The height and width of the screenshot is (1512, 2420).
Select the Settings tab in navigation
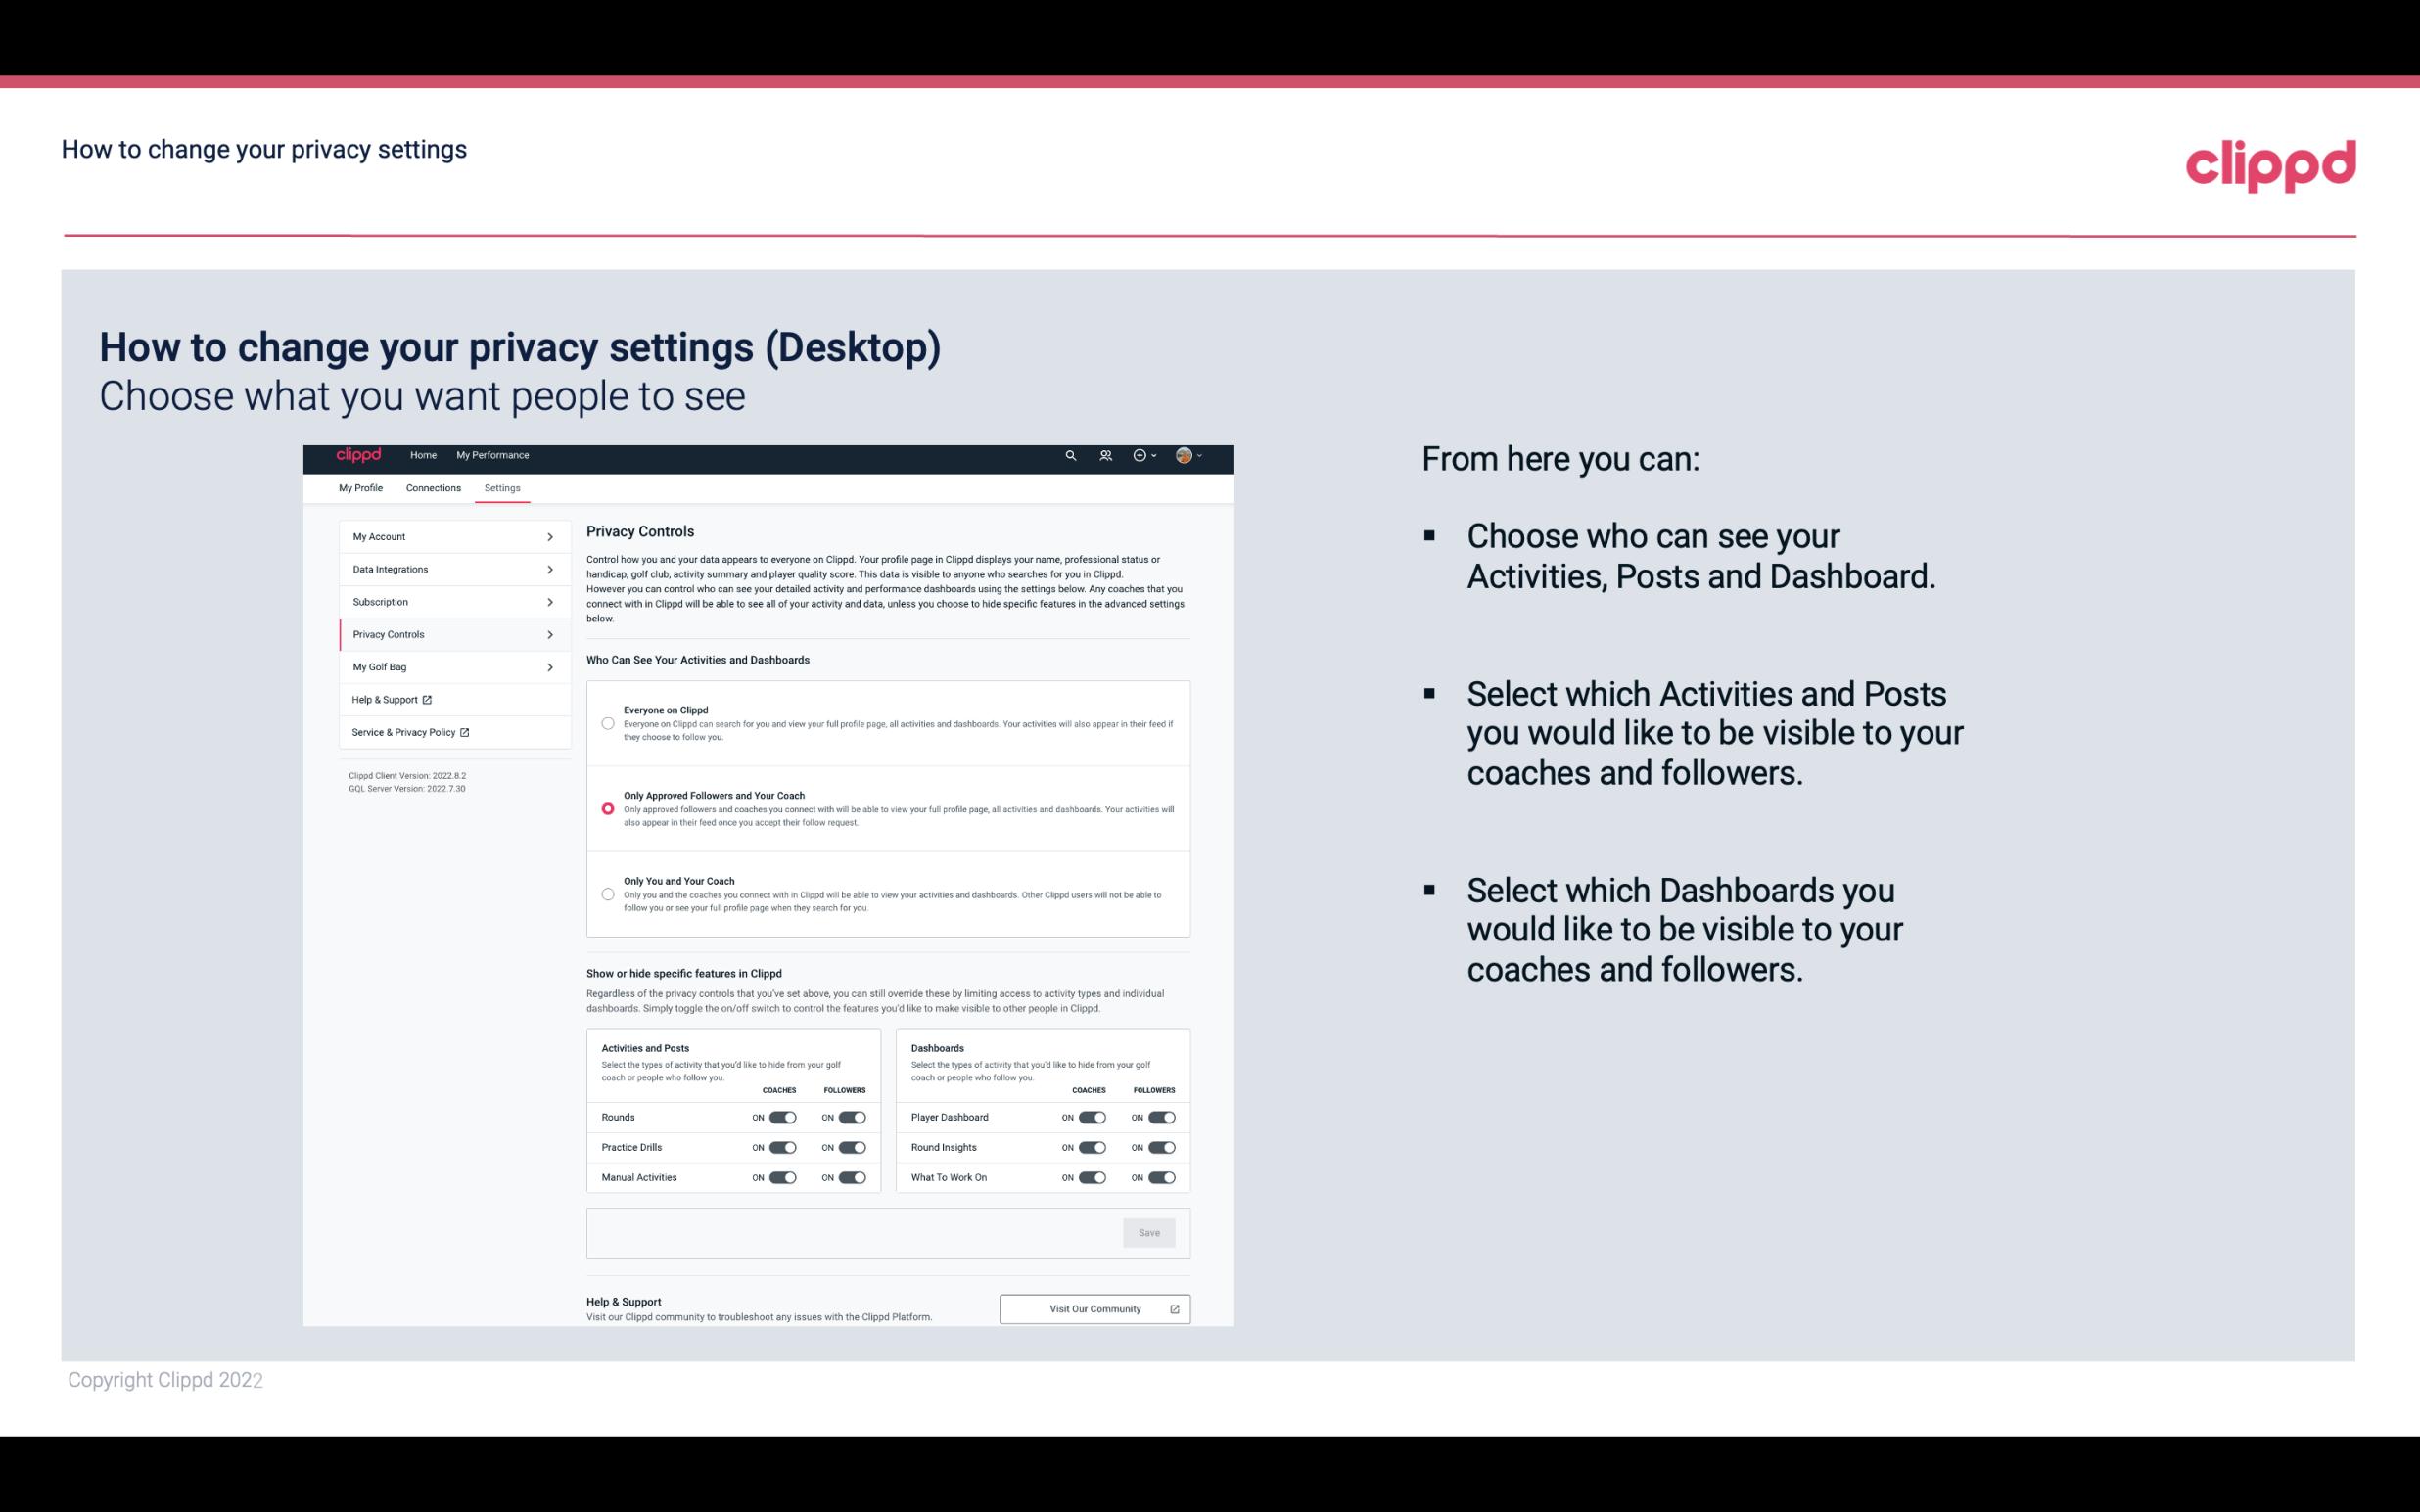(502, 487)
